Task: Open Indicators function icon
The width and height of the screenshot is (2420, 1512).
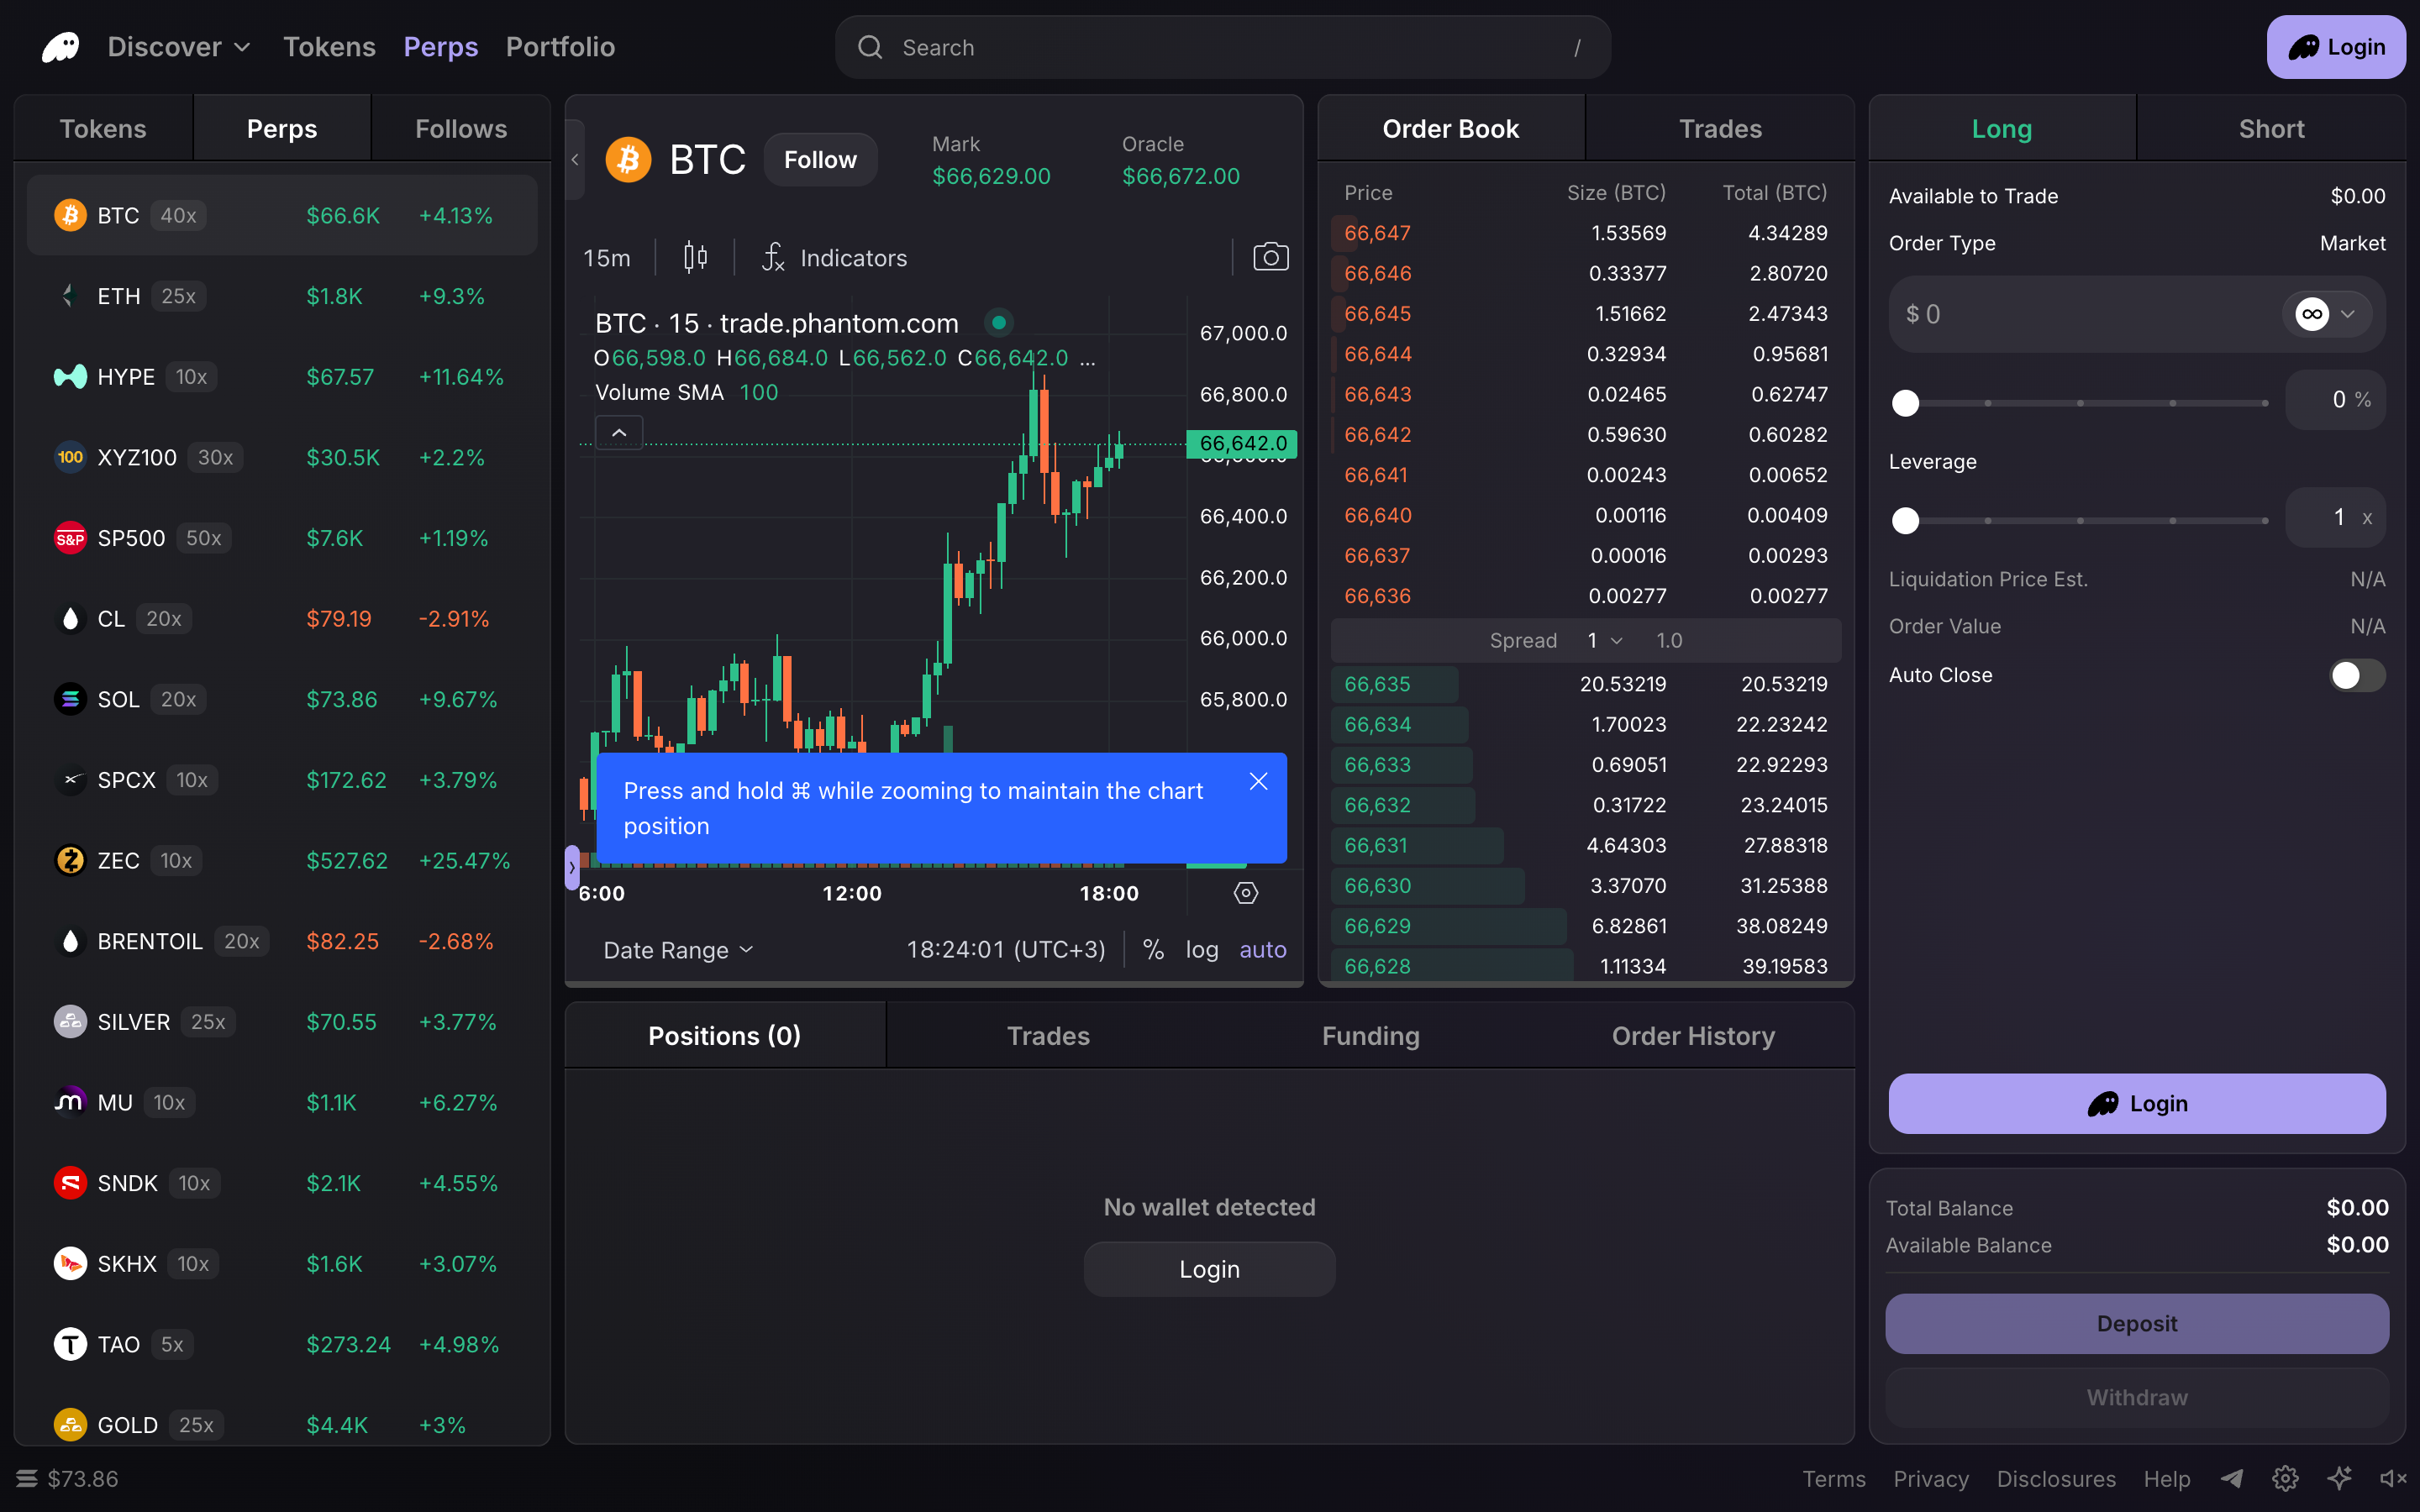Action: tap(772, 258)
